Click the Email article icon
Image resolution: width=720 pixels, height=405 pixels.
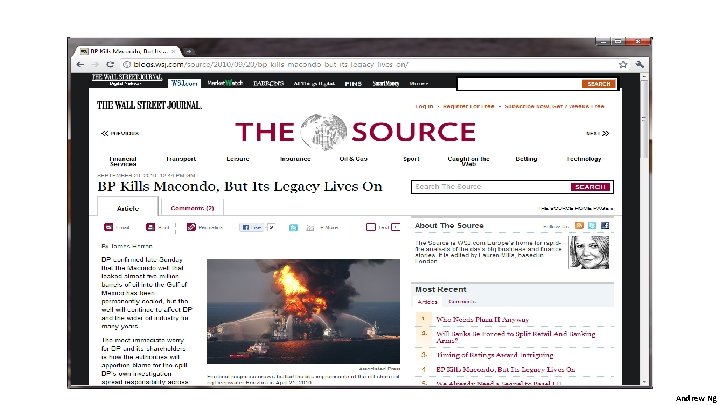[108, 227]
